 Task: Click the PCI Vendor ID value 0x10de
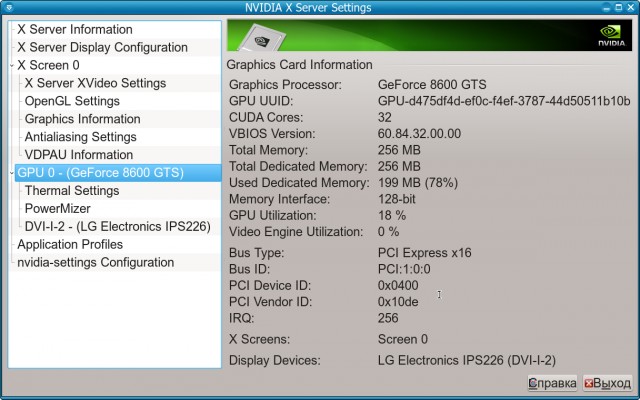pos(398,302)
